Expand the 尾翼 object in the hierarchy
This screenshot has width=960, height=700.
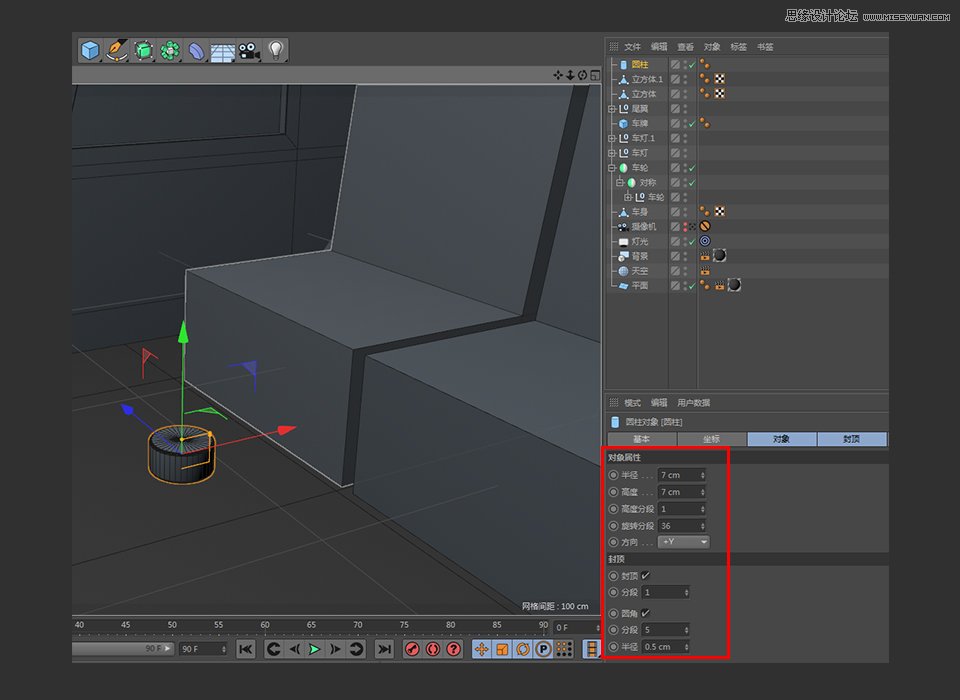[610, 109]
